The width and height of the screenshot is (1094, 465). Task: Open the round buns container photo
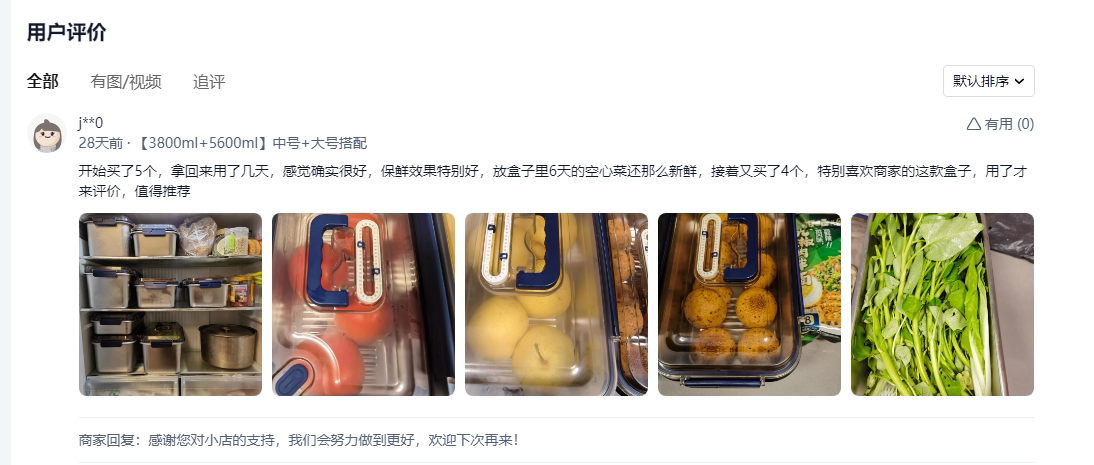(x=749, y=304)
